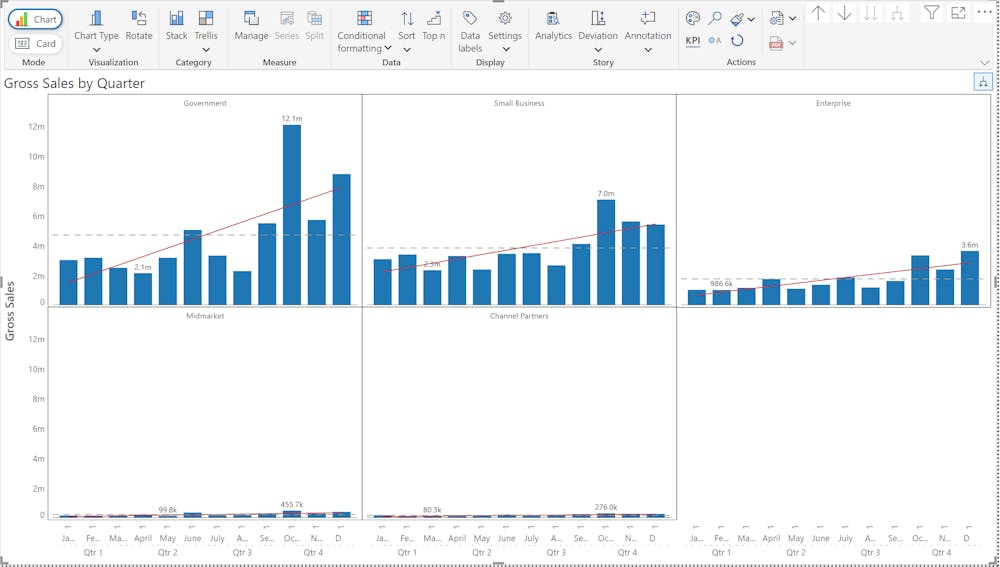Click the Enterprise panel header
This screenshot has height=567, width=1000.
click(834, 103)
